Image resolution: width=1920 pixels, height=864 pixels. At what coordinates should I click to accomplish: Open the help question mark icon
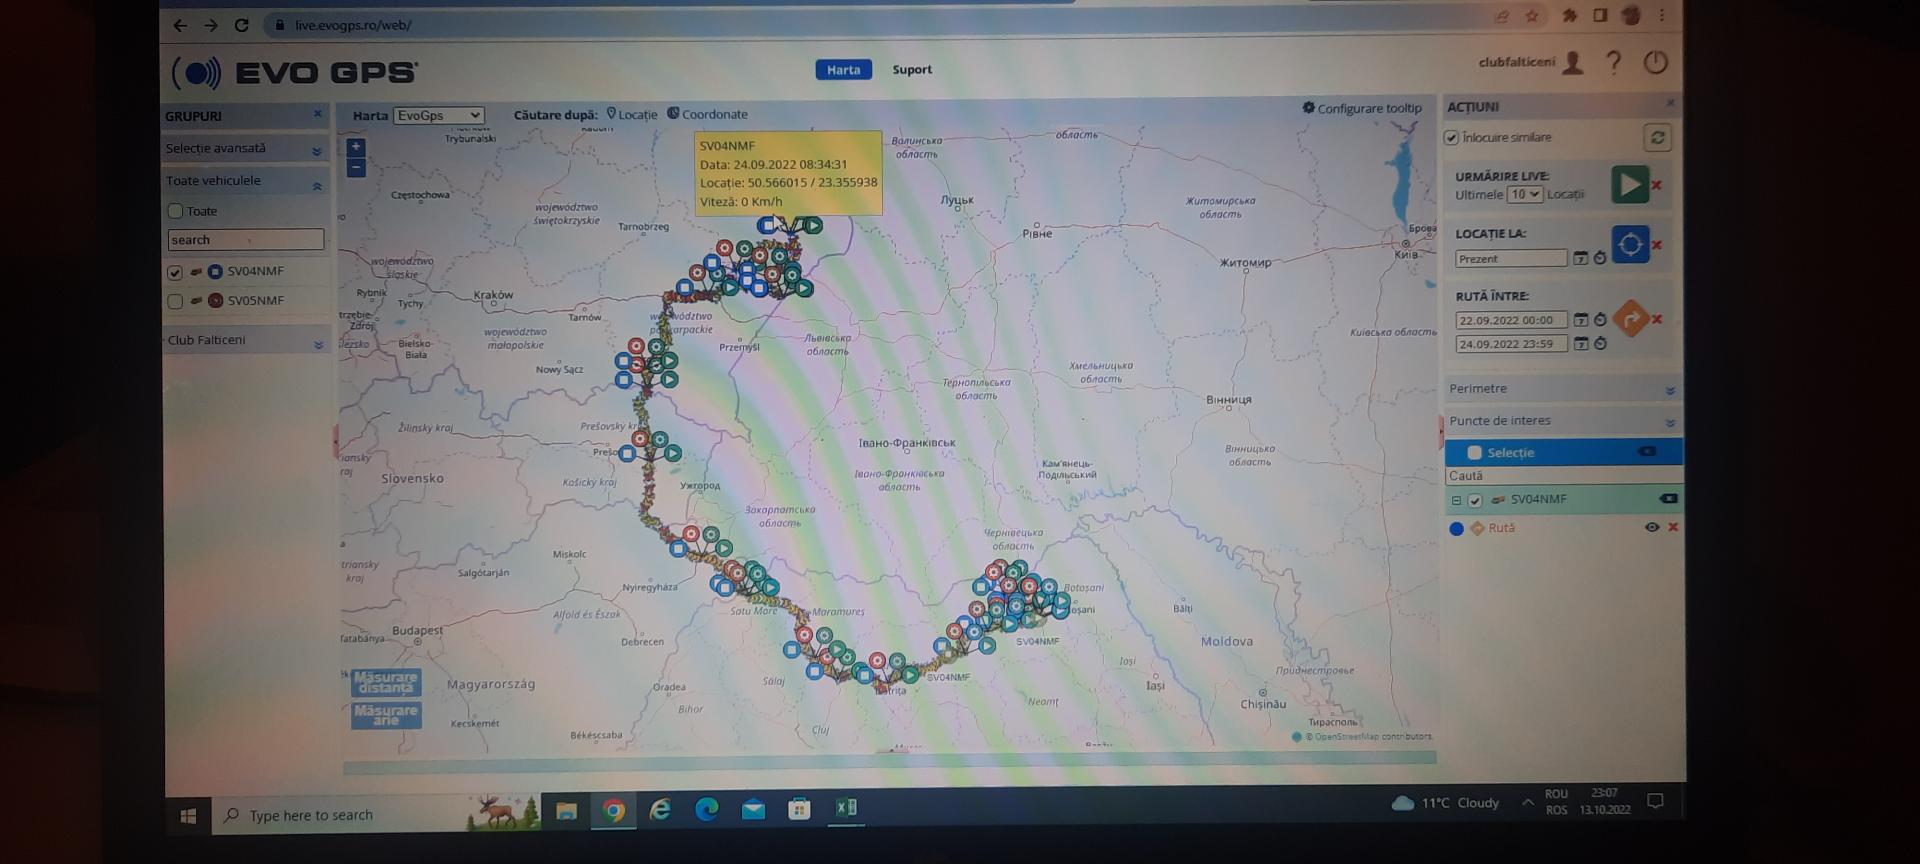(1613, 63)
